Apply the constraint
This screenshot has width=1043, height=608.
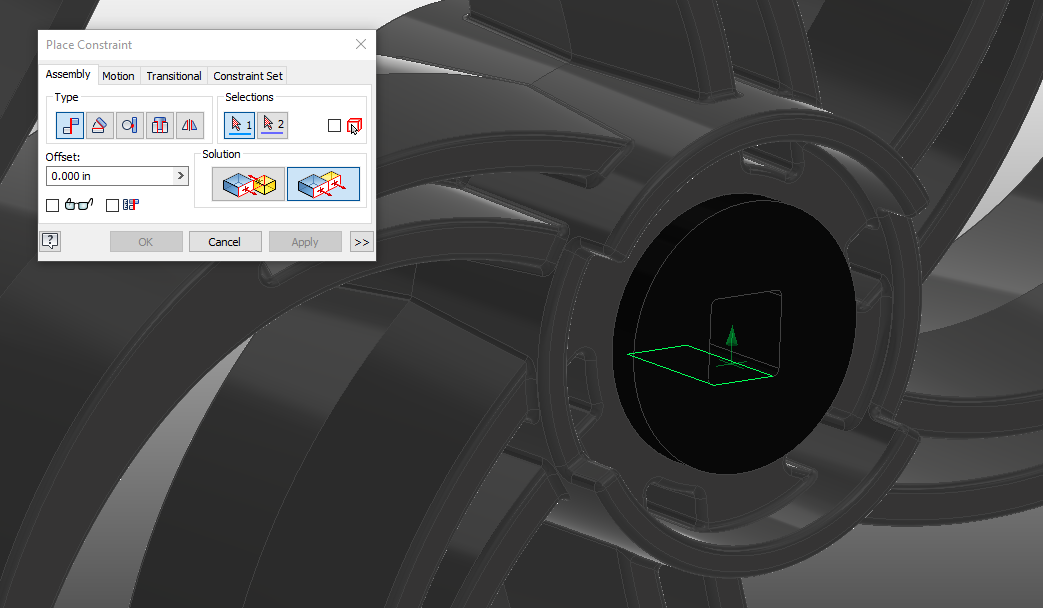pos(305,241)
